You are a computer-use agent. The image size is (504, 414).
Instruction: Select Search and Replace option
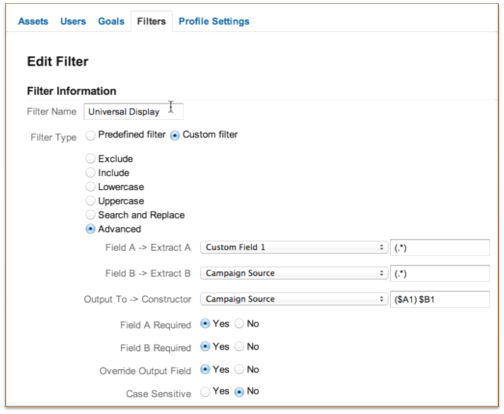(90, 215)
